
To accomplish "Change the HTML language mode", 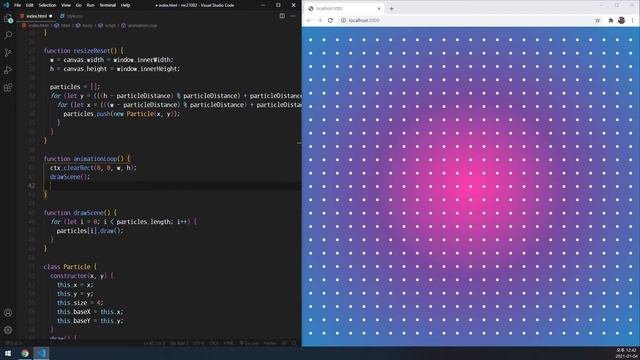I will pyautogui.click(x=229, y=343).
